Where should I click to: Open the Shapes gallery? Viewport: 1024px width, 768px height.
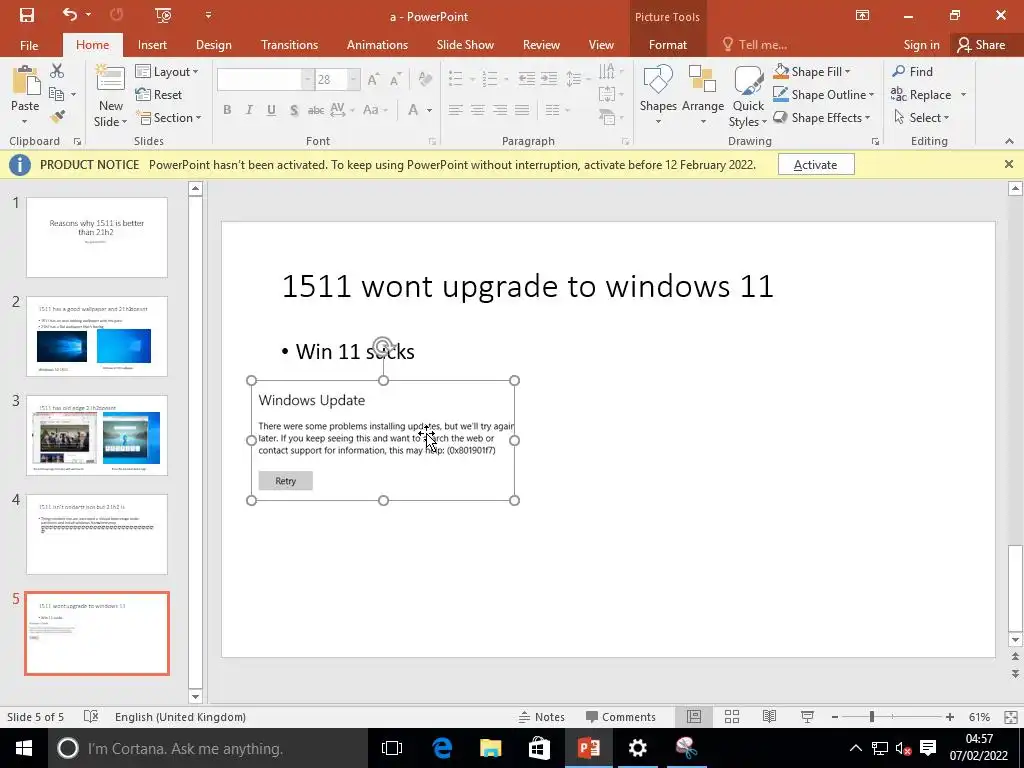(658, 95)
